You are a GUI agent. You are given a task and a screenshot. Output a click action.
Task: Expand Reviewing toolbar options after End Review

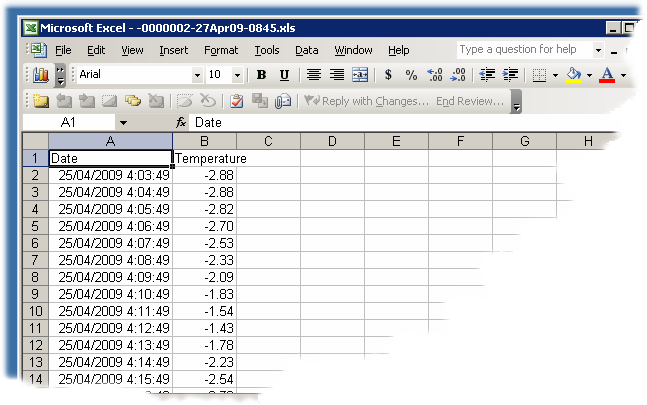click(x=516, y=101)
